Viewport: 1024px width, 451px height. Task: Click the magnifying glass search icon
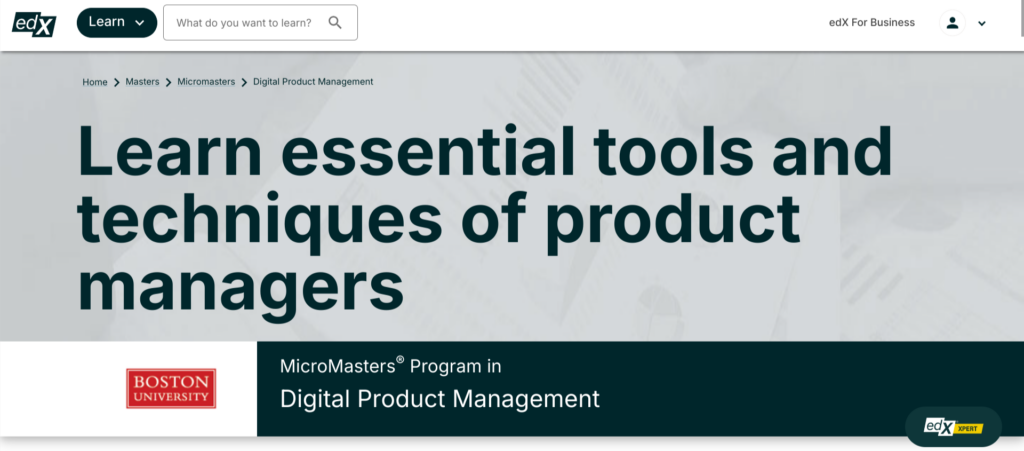click(335, 22)
